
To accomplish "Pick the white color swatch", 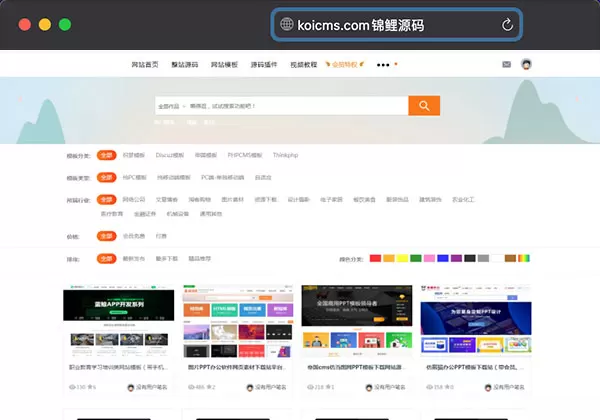I will tap(497, 259).
